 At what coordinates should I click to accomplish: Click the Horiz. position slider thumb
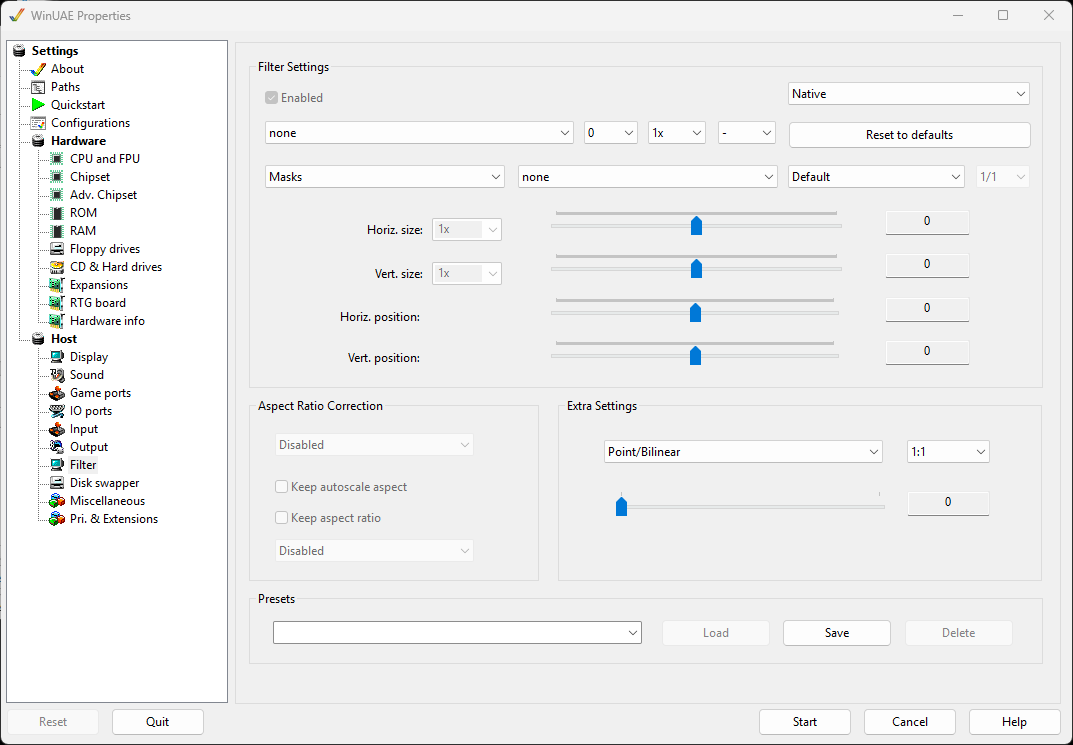[x=695, y=313]
